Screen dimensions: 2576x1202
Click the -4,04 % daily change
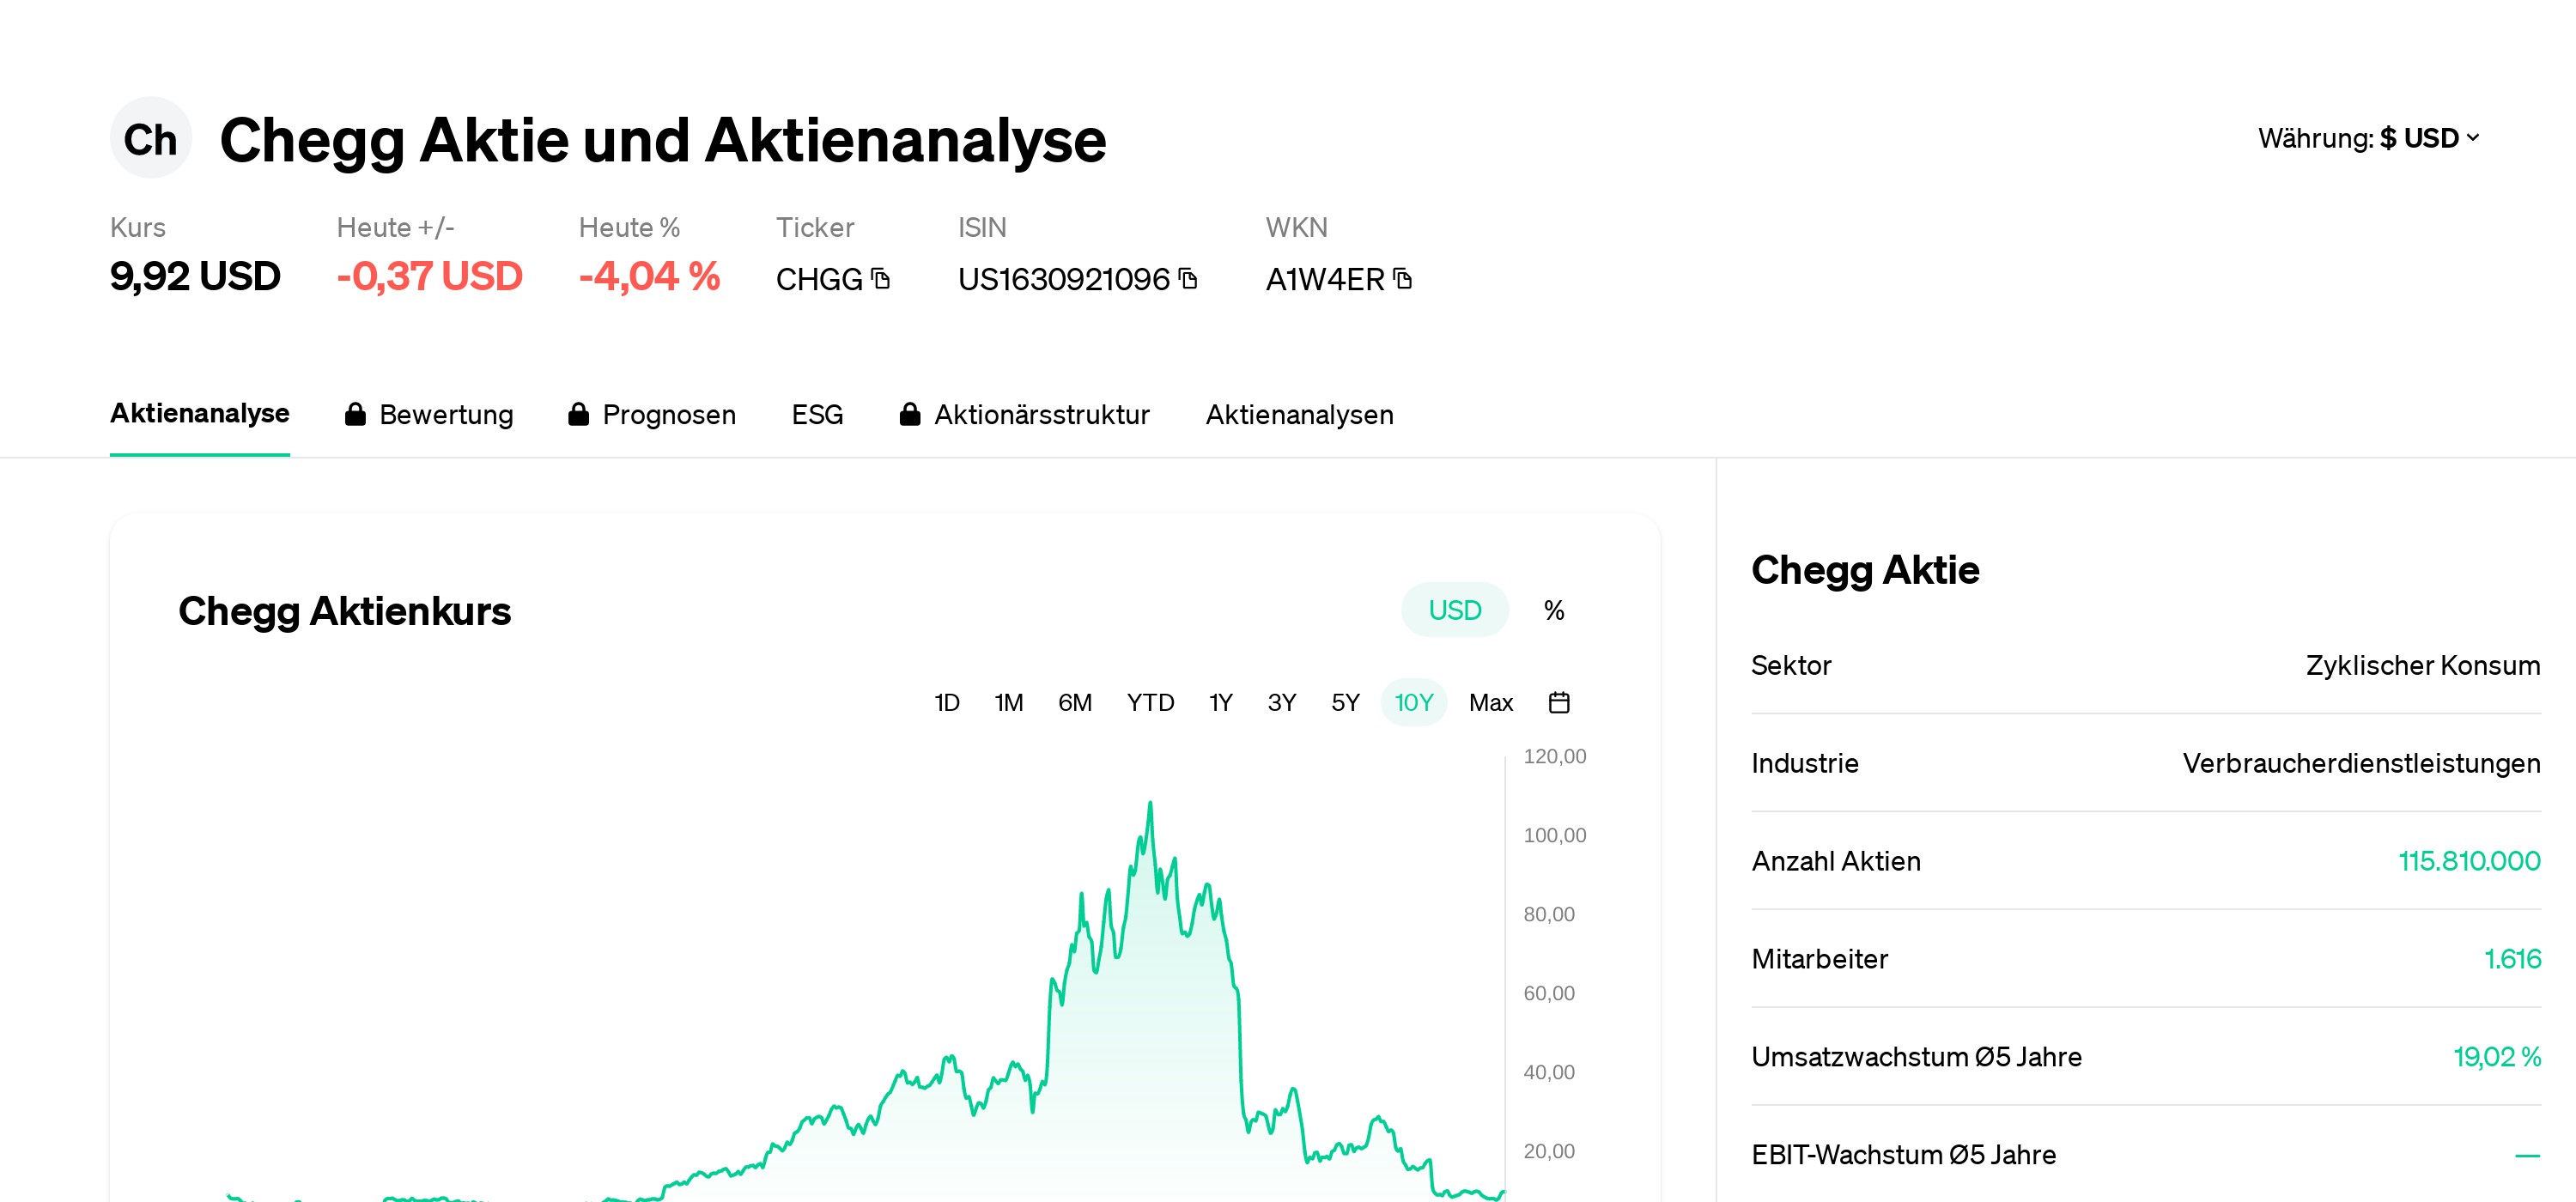649,276
